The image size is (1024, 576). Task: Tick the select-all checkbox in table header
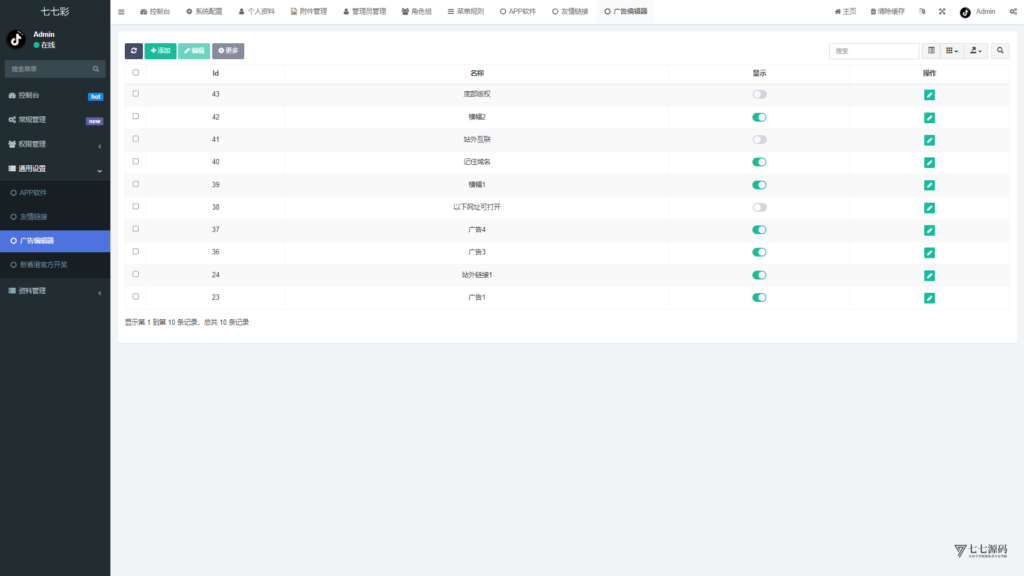coord(136,73)
